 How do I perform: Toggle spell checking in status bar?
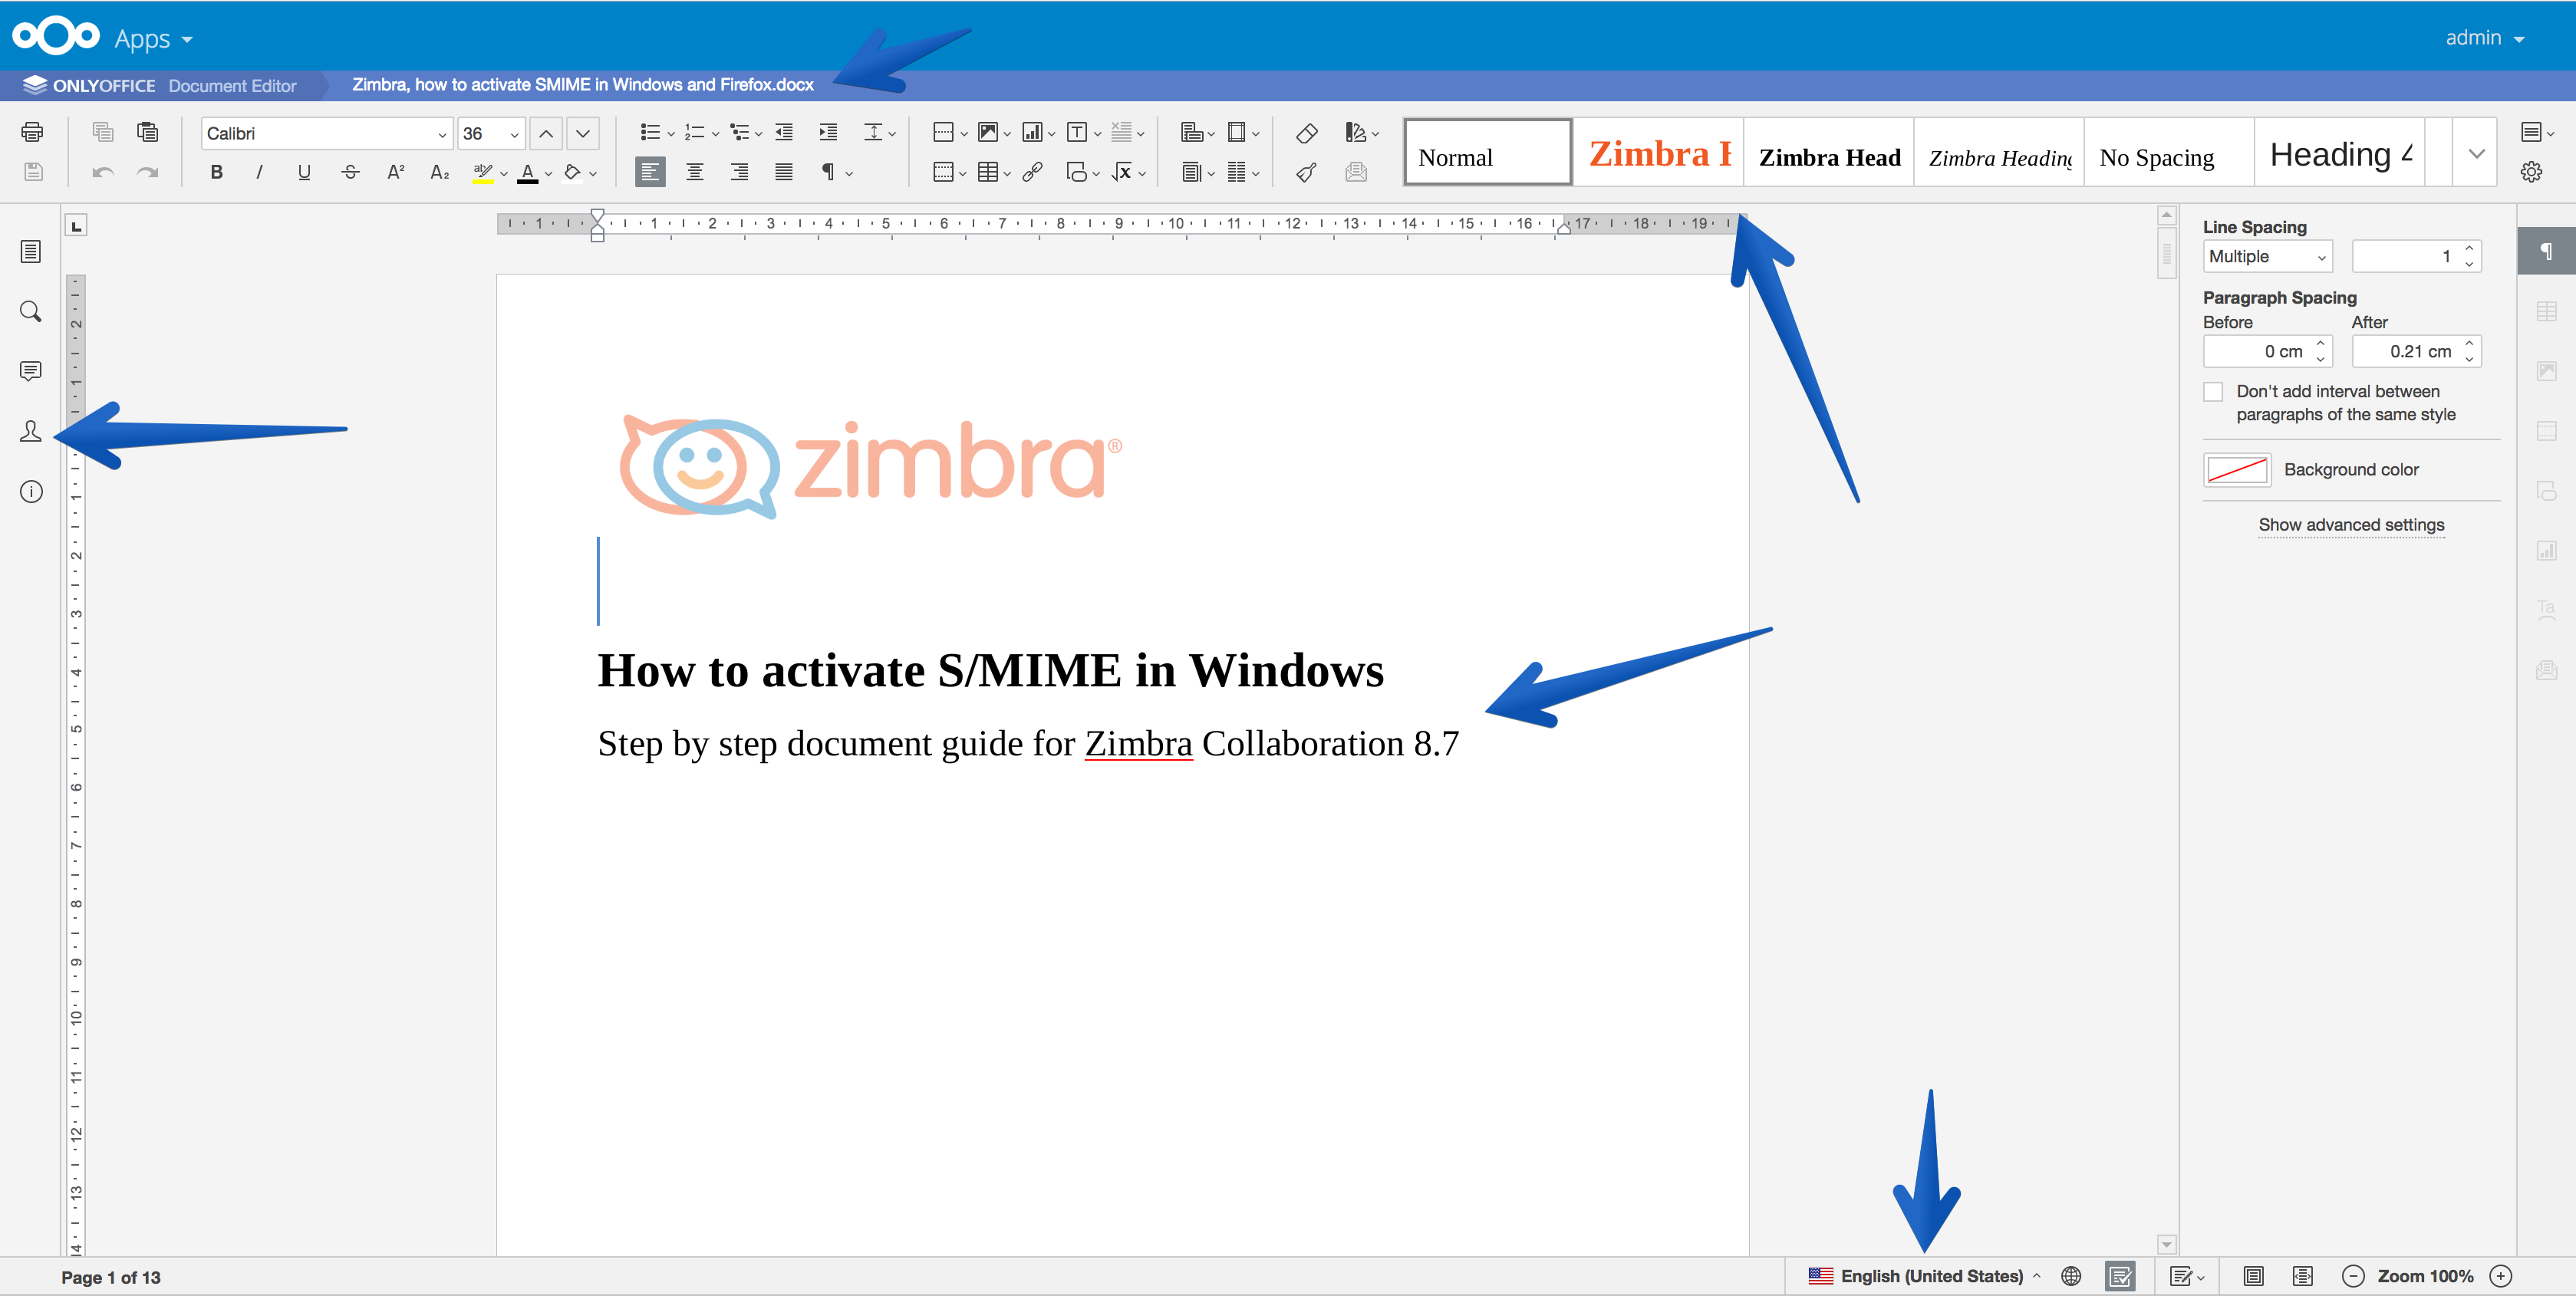click(2120, 1276)
